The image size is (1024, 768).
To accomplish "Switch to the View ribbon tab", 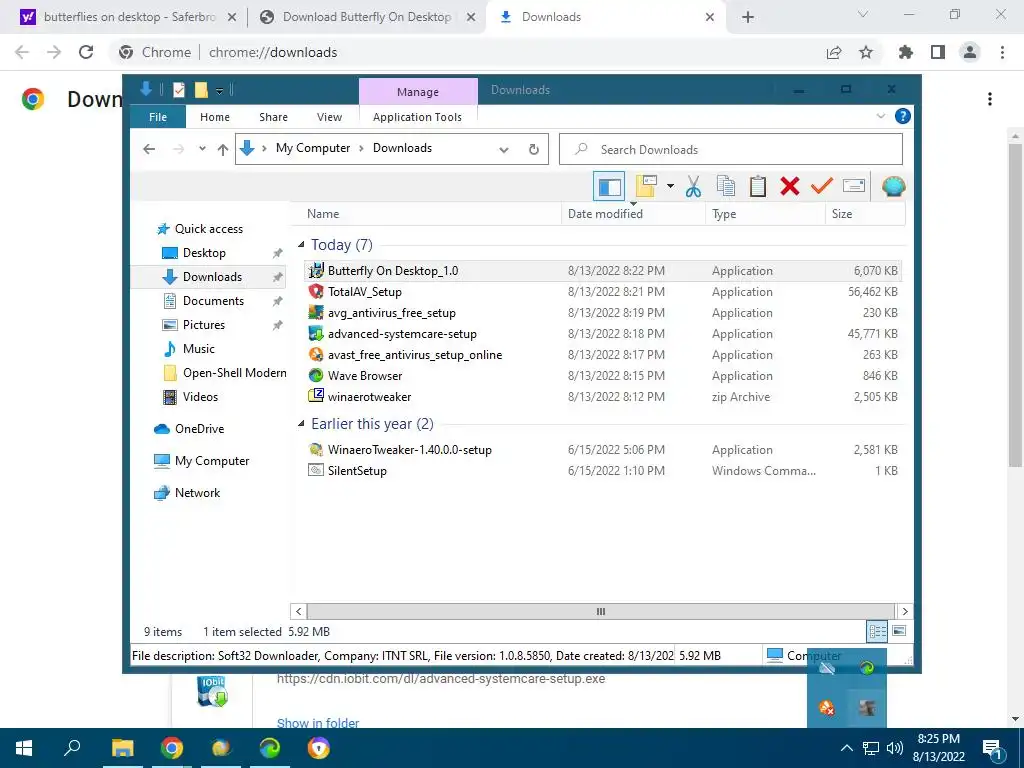I will [329, 117].
